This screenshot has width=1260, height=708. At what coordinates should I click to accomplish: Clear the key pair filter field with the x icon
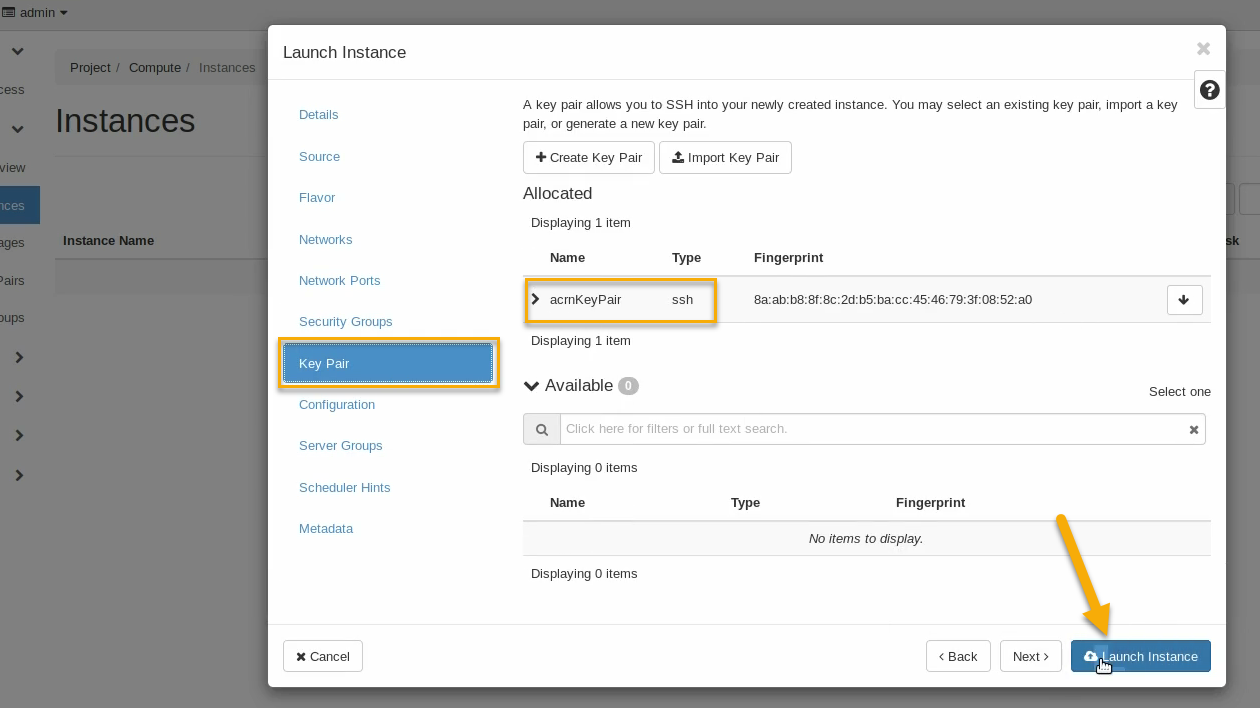(1193, 430)
